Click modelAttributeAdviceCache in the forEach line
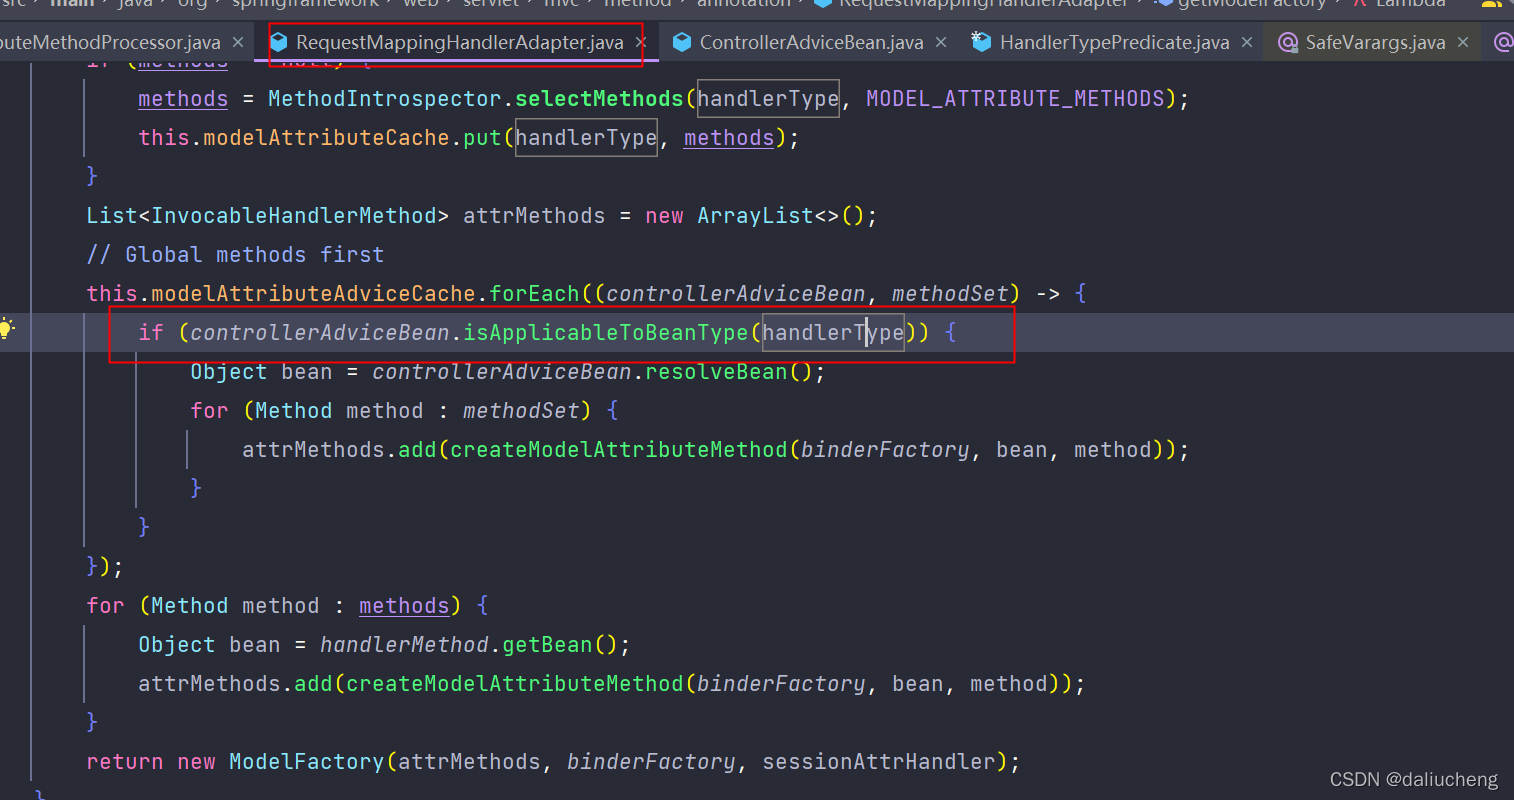1514x800 pixels. pos(313,293)
